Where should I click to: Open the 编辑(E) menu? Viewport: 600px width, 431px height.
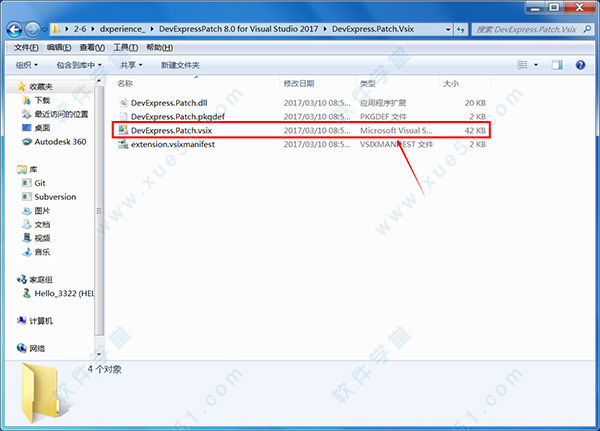[x=59, y=47]
